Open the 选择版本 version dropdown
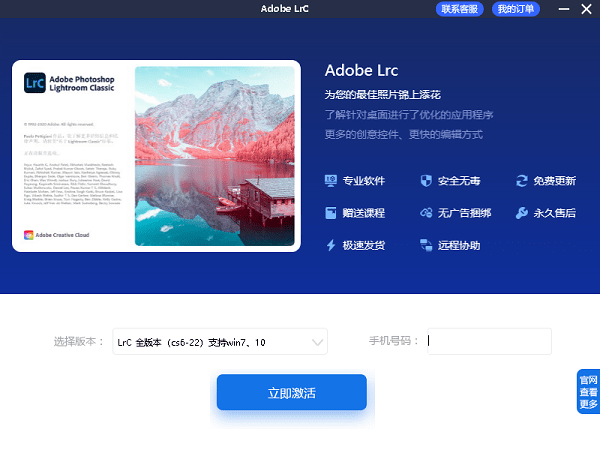600x450 pixels. click(219, 342)
